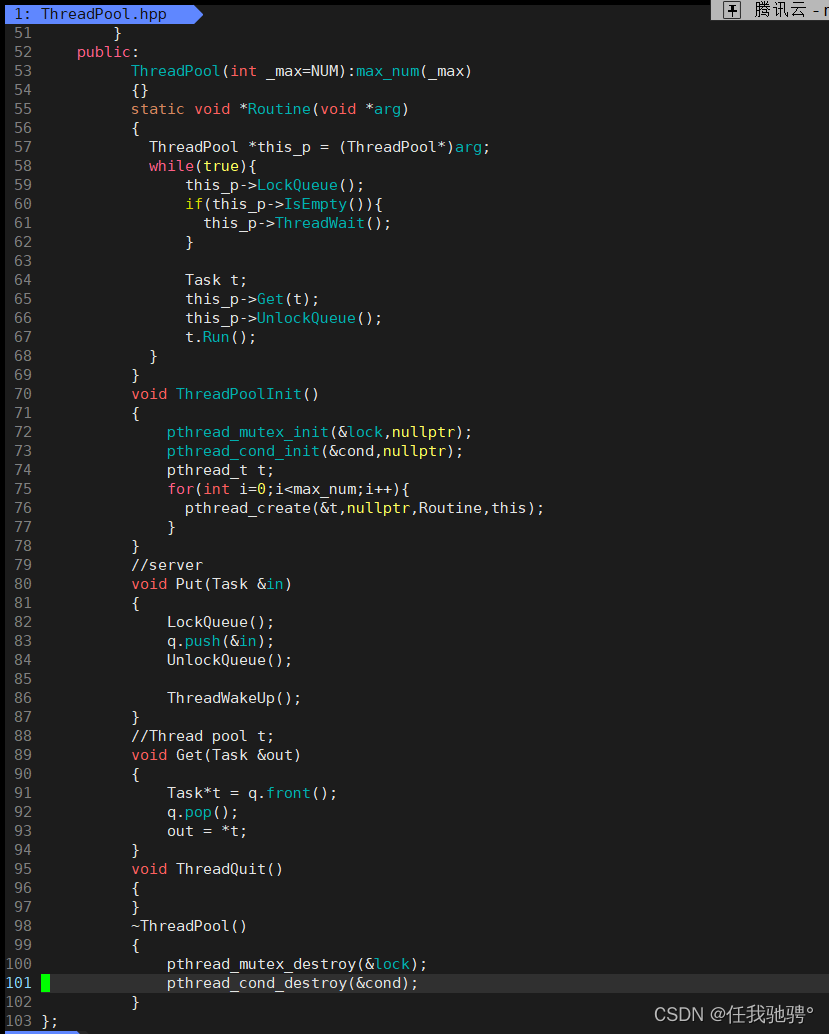
Task: Click 'pthread_cond_destroy(&cond);' on line 101
Action: pos(292,983)
